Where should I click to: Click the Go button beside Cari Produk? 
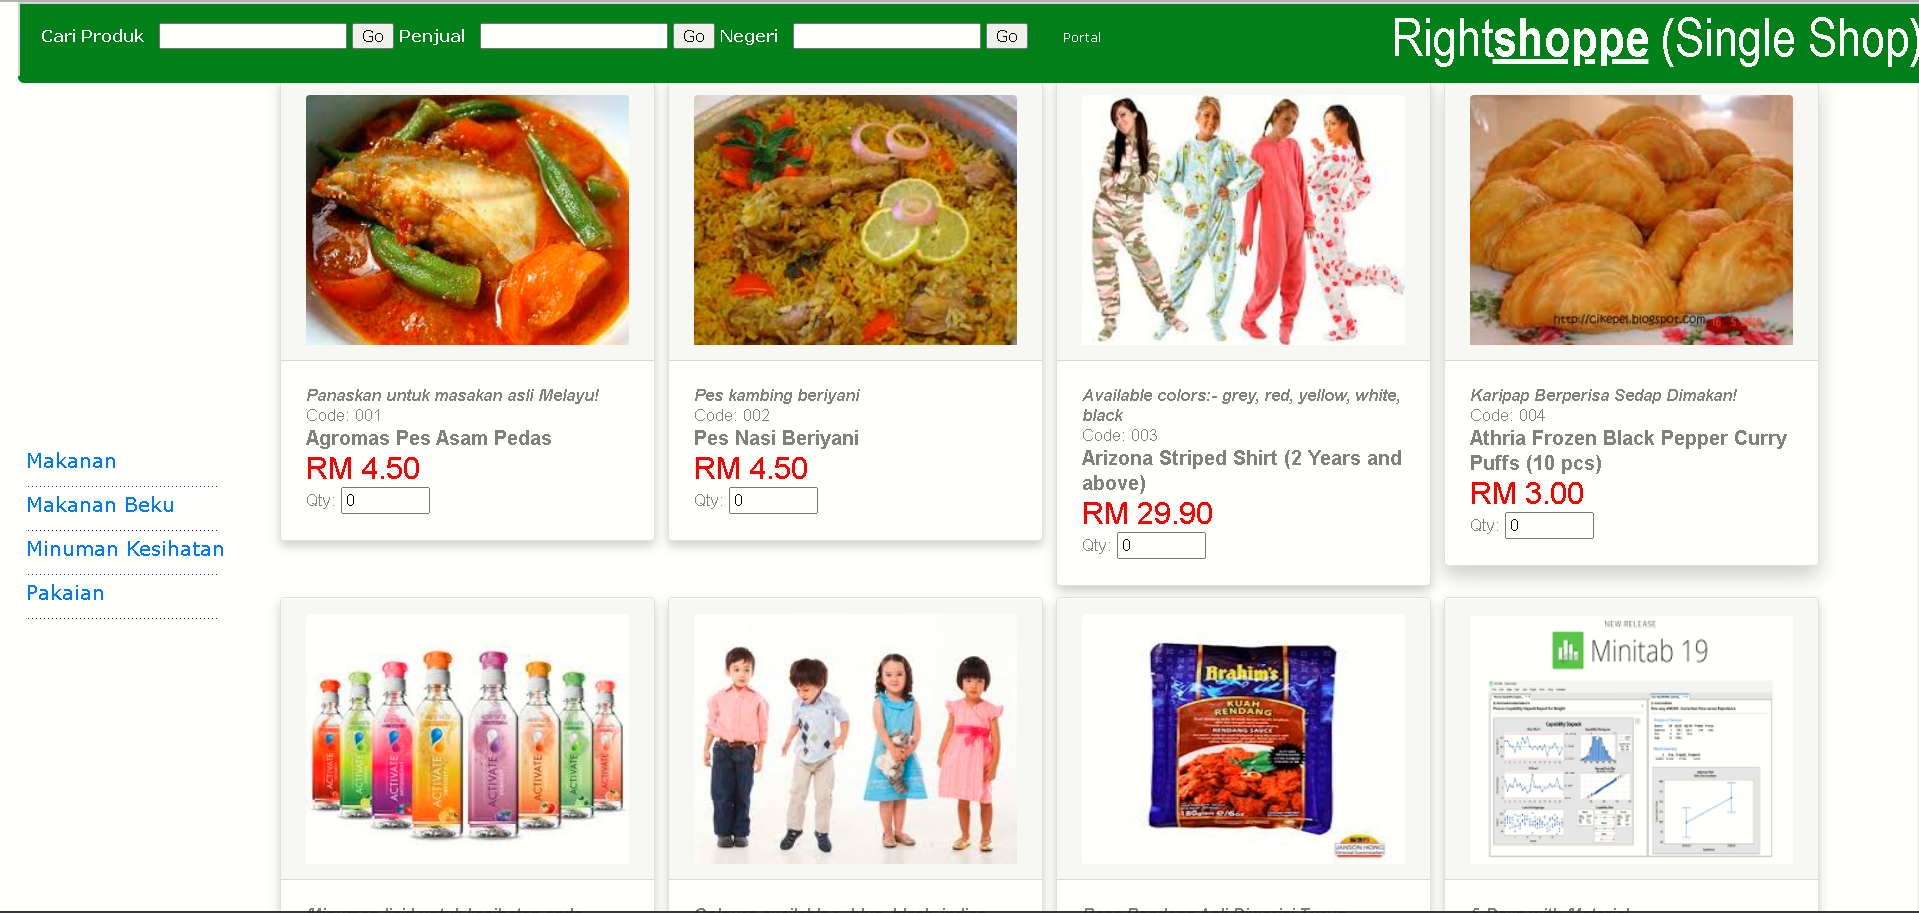tap(372, 36)
